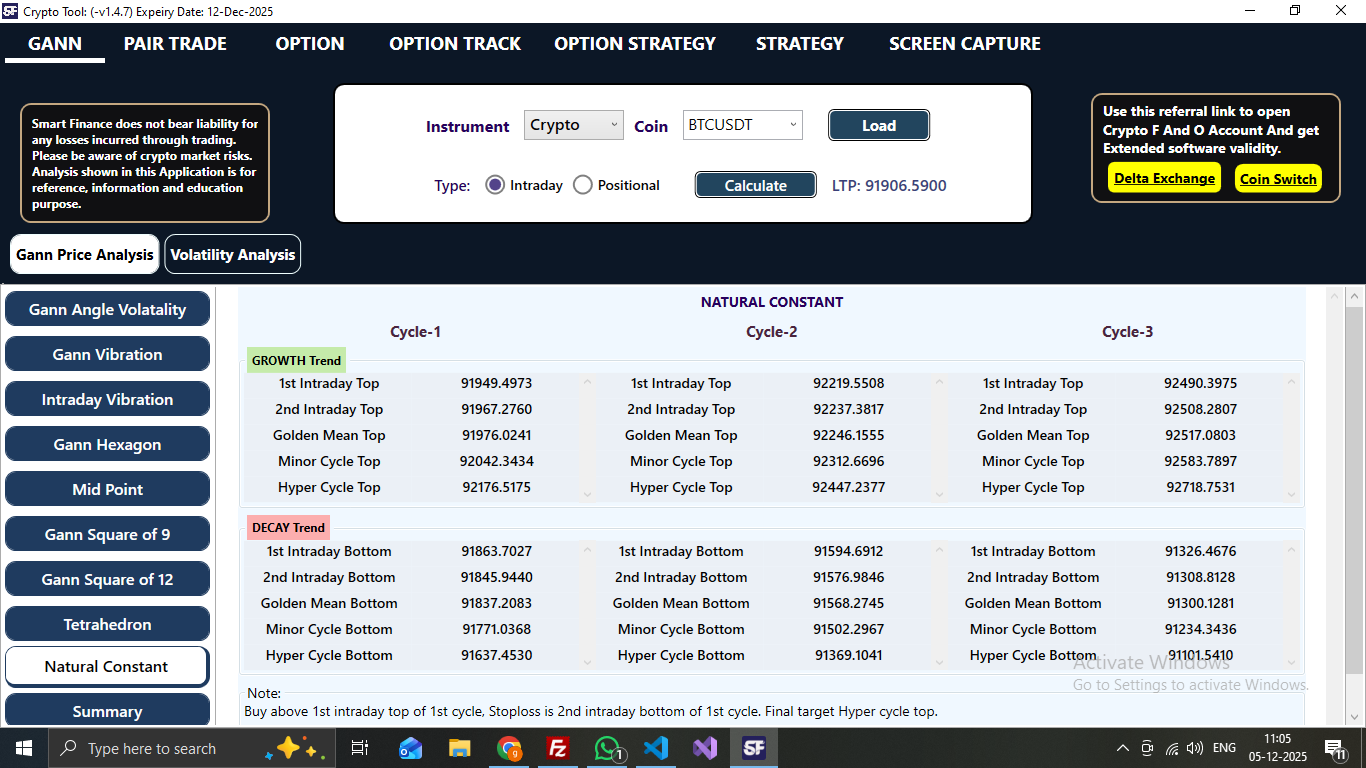The image size is (1366, 768).
Task: Select Gann Square of 9 analysis
Action: click(107, 534)
